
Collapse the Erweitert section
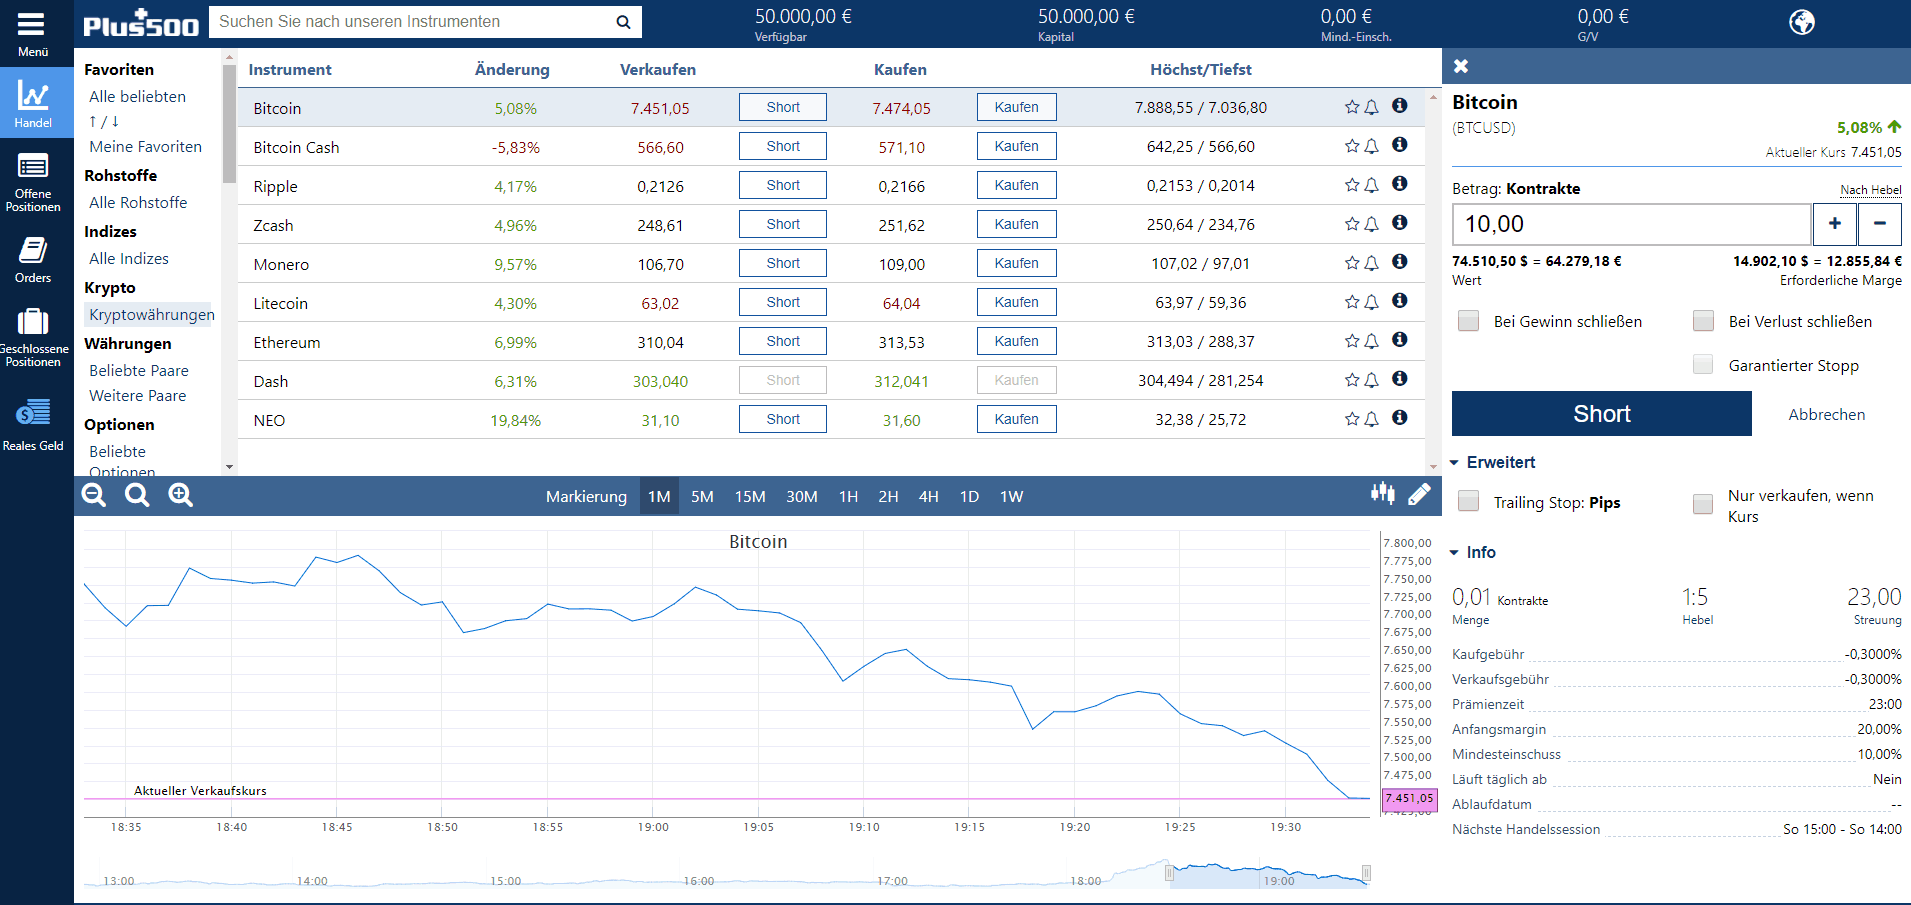tap(1492, 462)
